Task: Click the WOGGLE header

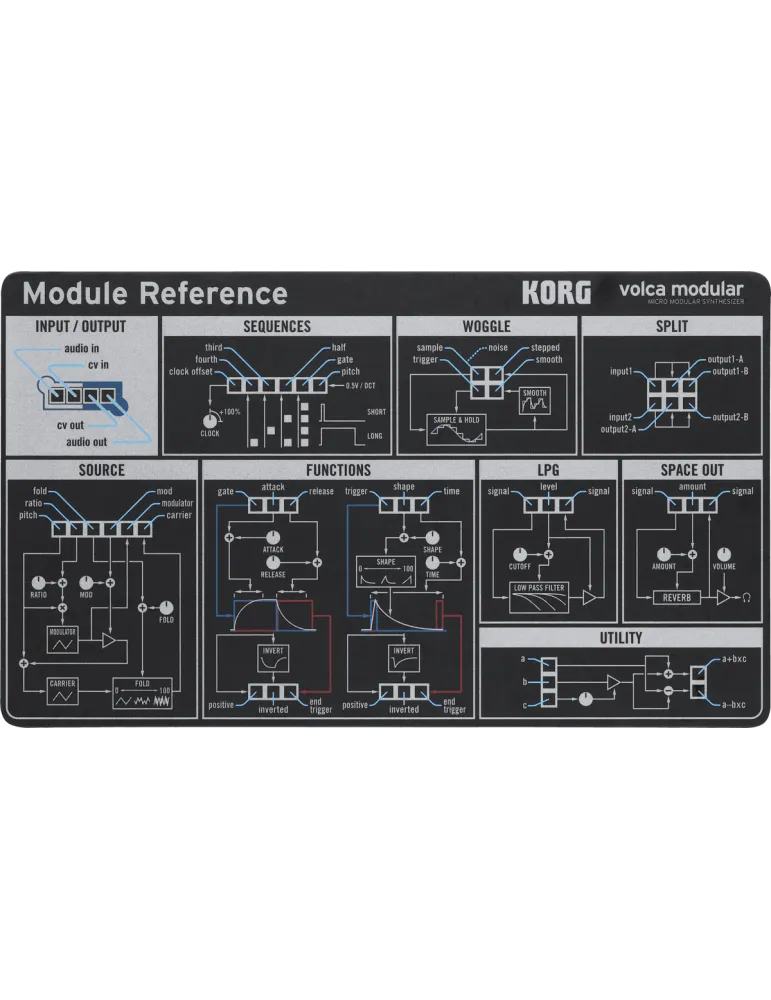Action: pos(487,327)
